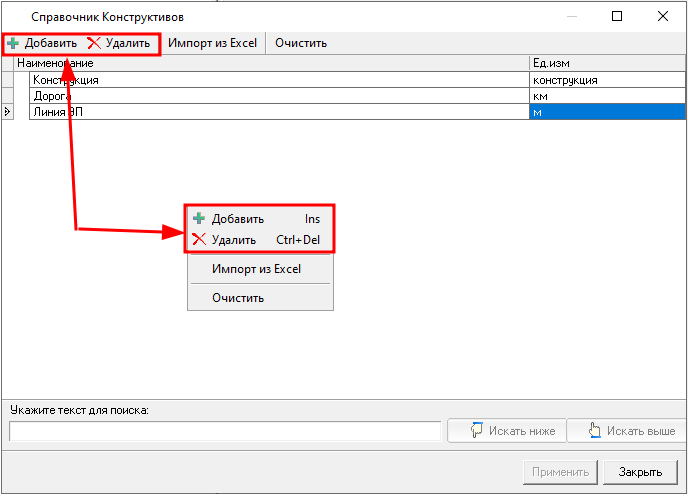Sort by the Наименование column header
The width and height of the screenshot is (688, 494).
point(270,63)
